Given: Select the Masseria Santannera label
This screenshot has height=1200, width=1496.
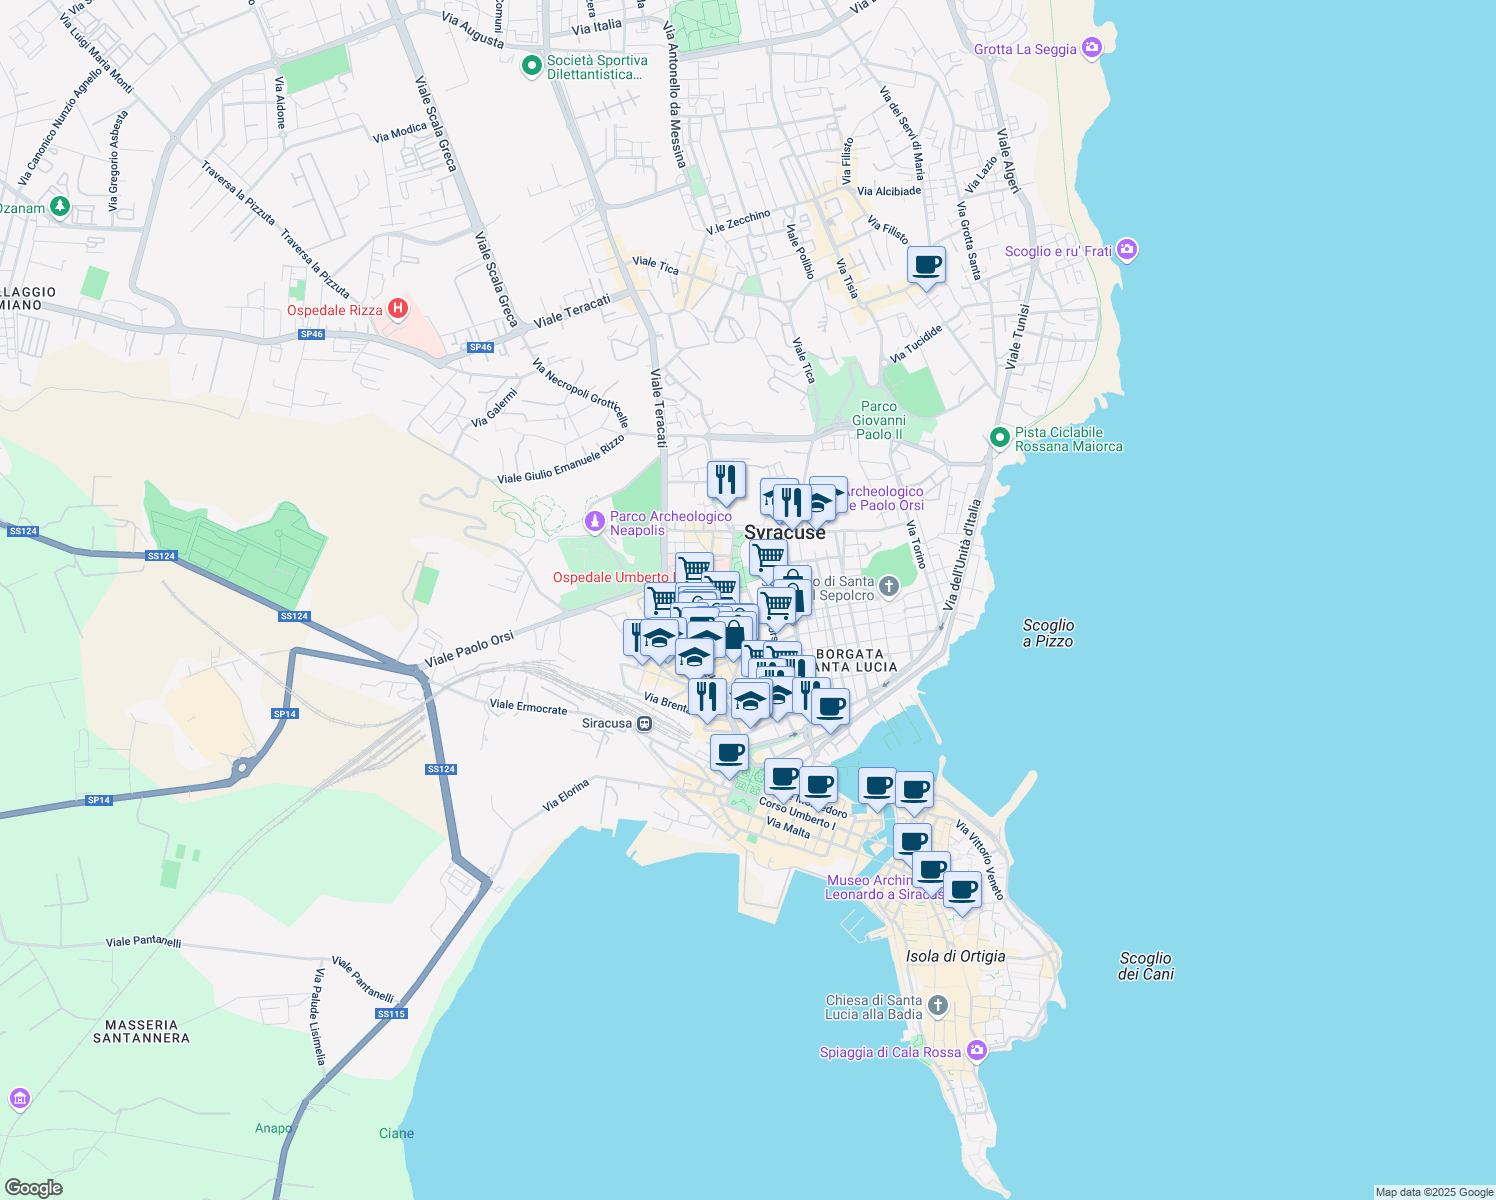Looking at the screenshot, I should 141,1031.
